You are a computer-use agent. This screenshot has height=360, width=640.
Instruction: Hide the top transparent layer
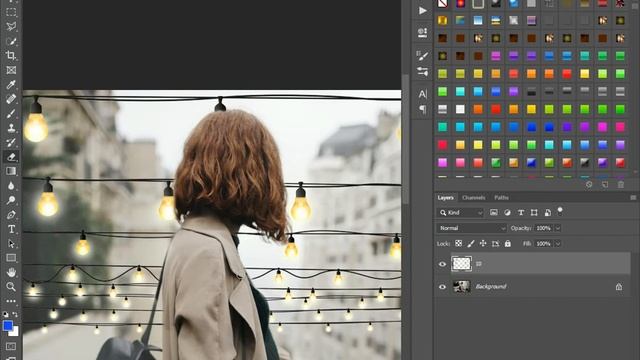coord(442,264)
